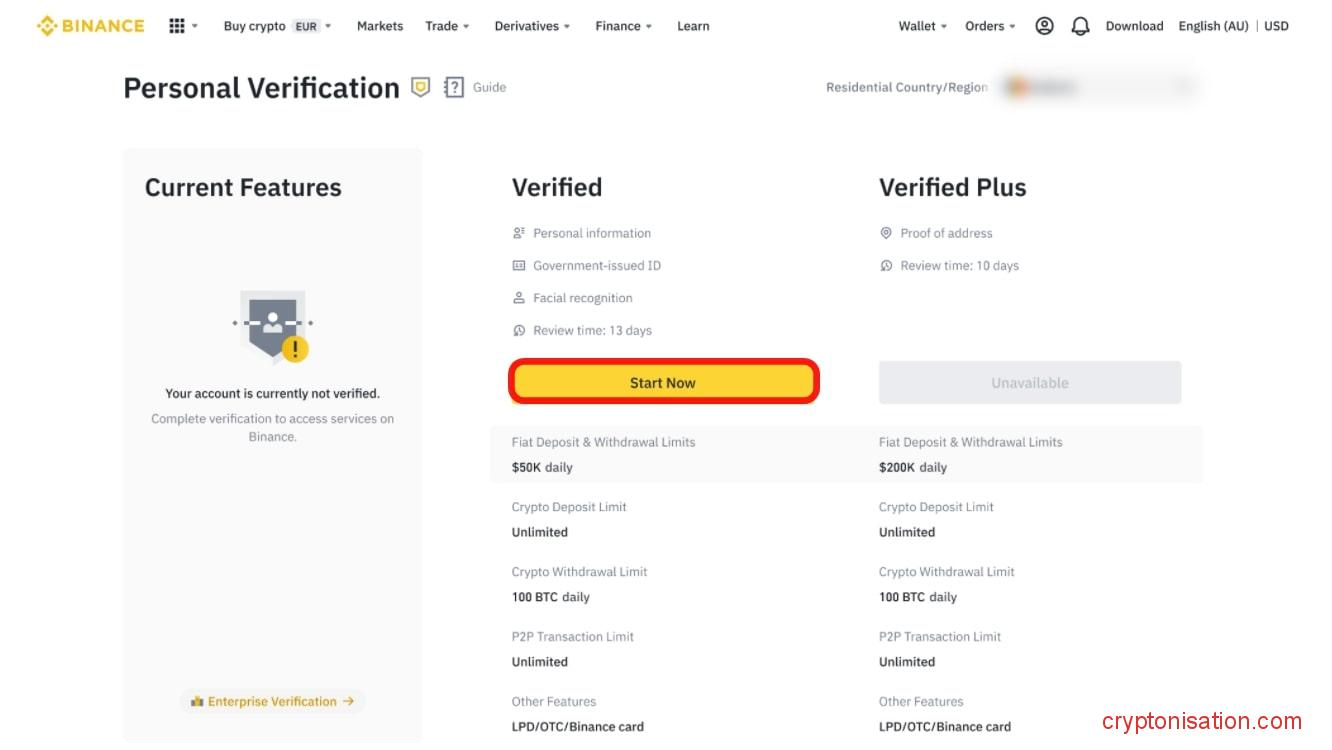Click the arrow icon after Enterprise Verification
Screen dimensions: 1332x750
349,701
